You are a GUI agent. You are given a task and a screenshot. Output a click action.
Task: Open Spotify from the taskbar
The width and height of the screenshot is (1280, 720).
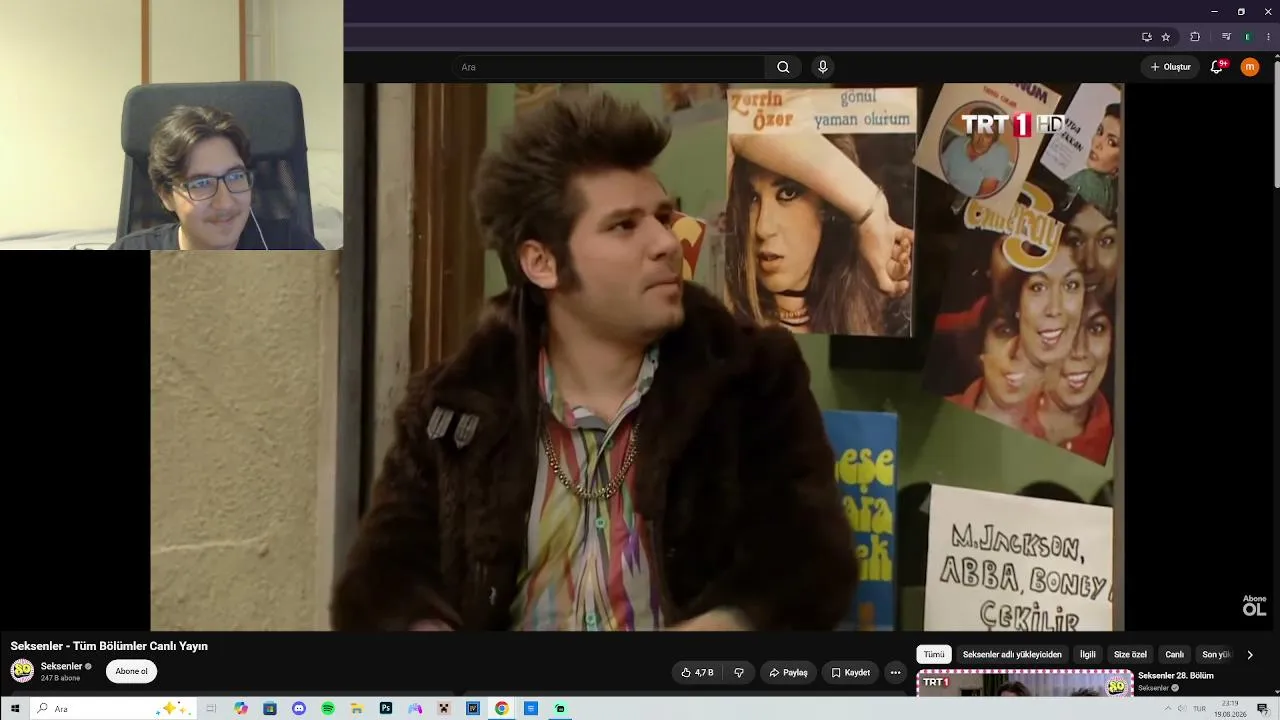pyautogui.click(x=328, y=709)
